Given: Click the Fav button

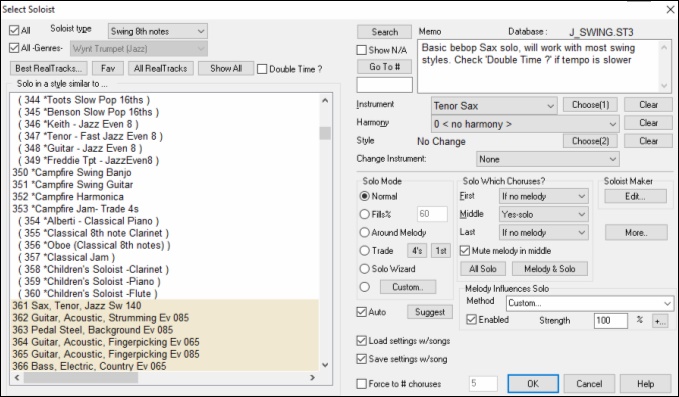Looking at the screenshot, I should 108,68.
